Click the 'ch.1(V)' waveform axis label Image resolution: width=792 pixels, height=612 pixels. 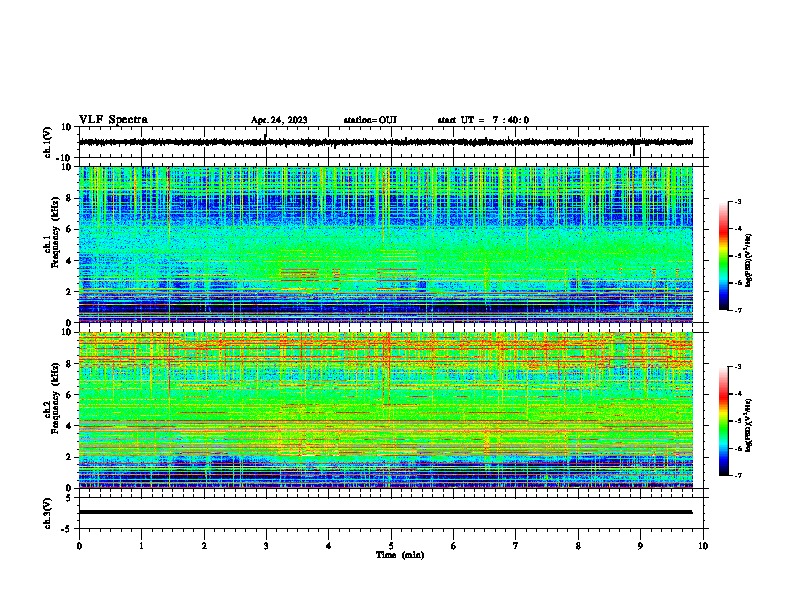47,142
